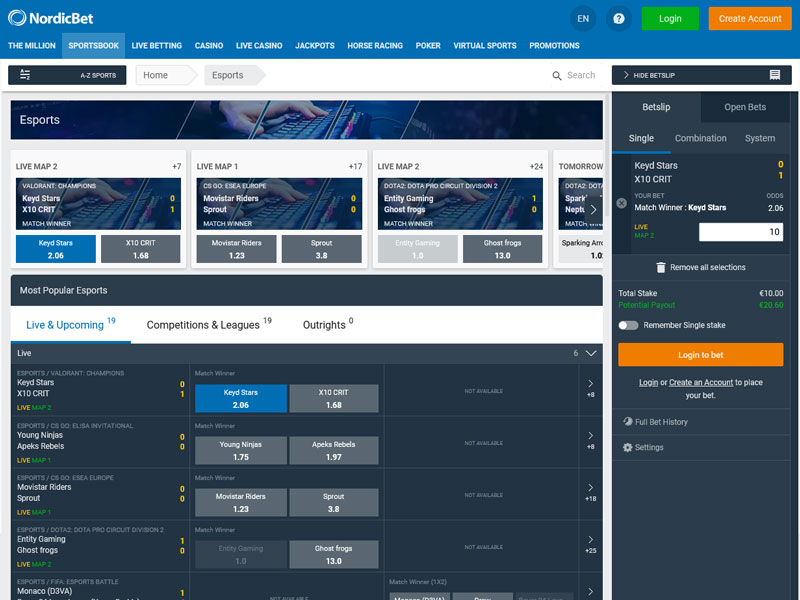Image resolution: width=800 pixels, height=600 pixels.
Task: Open Live Betting menu item
Action: pyautogui.click(x=157, y=45)
